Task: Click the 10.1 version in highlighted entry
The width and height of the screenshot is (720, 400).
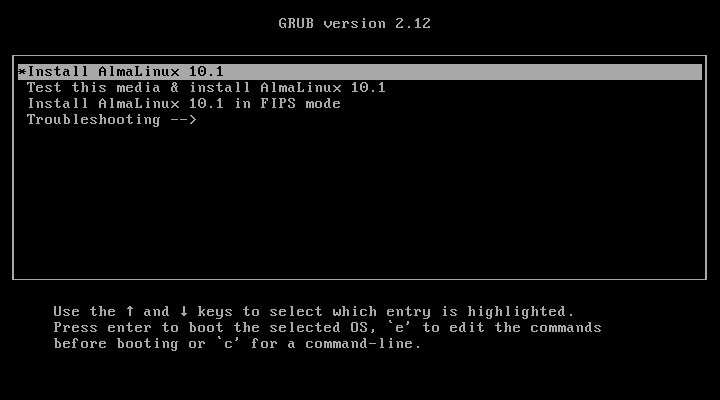Action: click(x=206, y=72)
